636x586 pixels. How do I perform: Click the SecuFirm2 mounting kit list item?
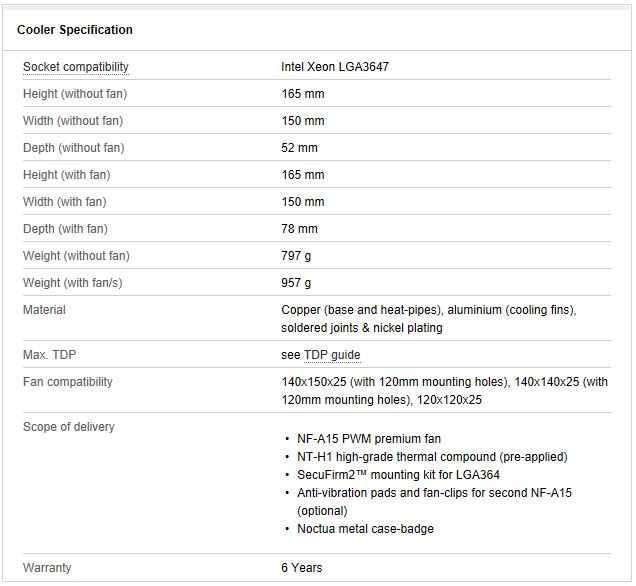click(x=398, y=475)
